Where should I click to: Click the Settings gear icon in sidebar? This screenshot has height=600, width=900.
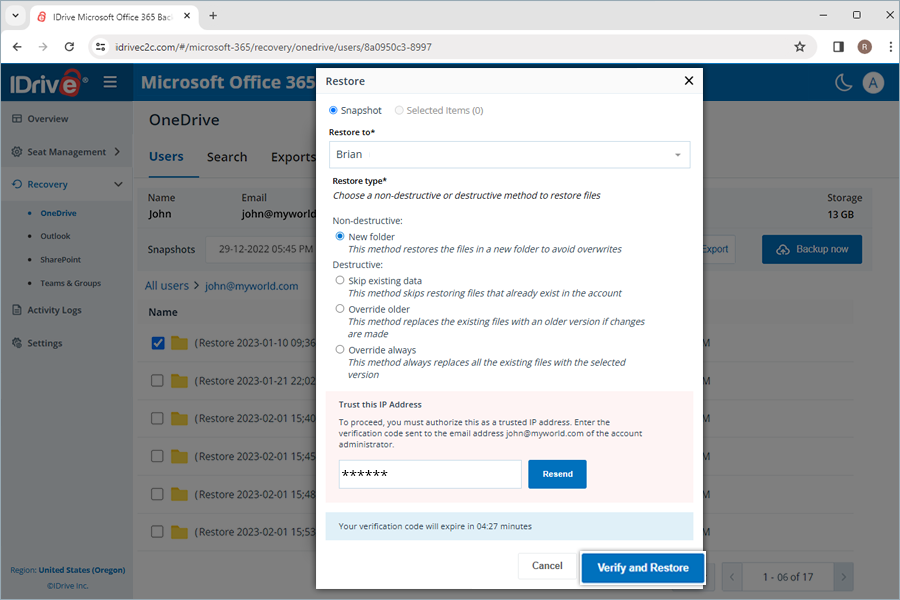(x=20, y=343)
